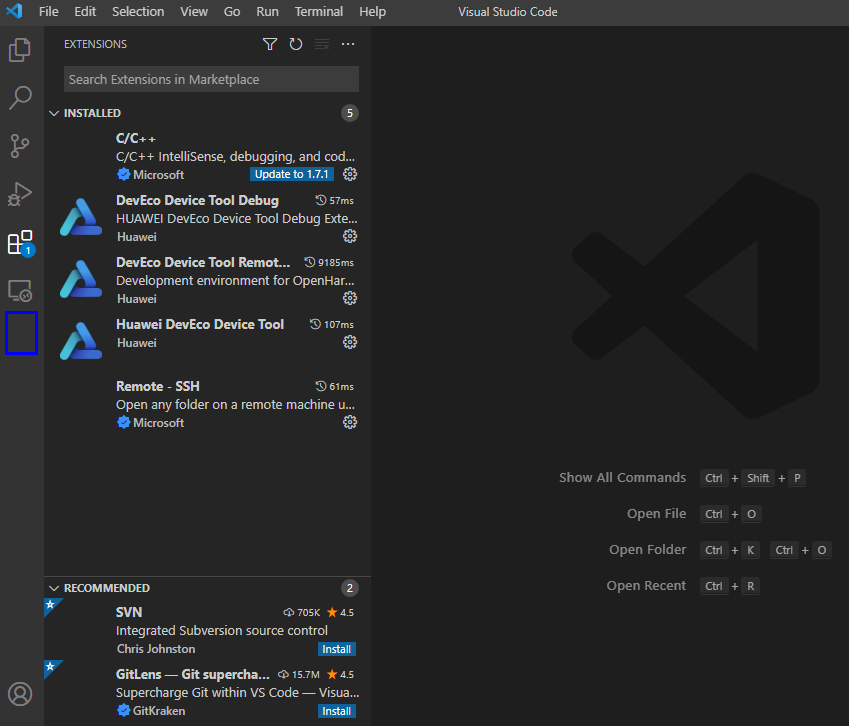Select the C/C++ extension entry
849x726 pixels.
(x=207, y=156)
